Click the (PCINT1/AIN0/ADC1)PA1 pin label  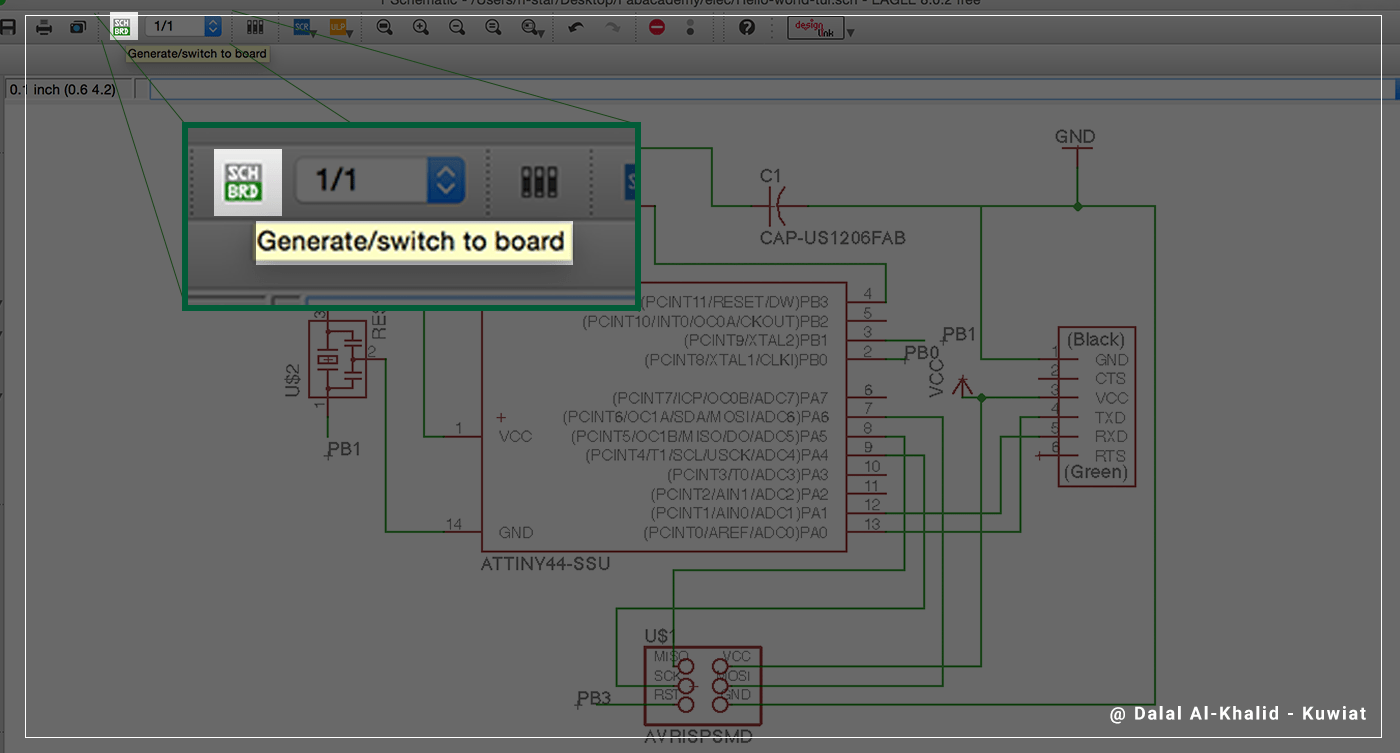point(740,514)
